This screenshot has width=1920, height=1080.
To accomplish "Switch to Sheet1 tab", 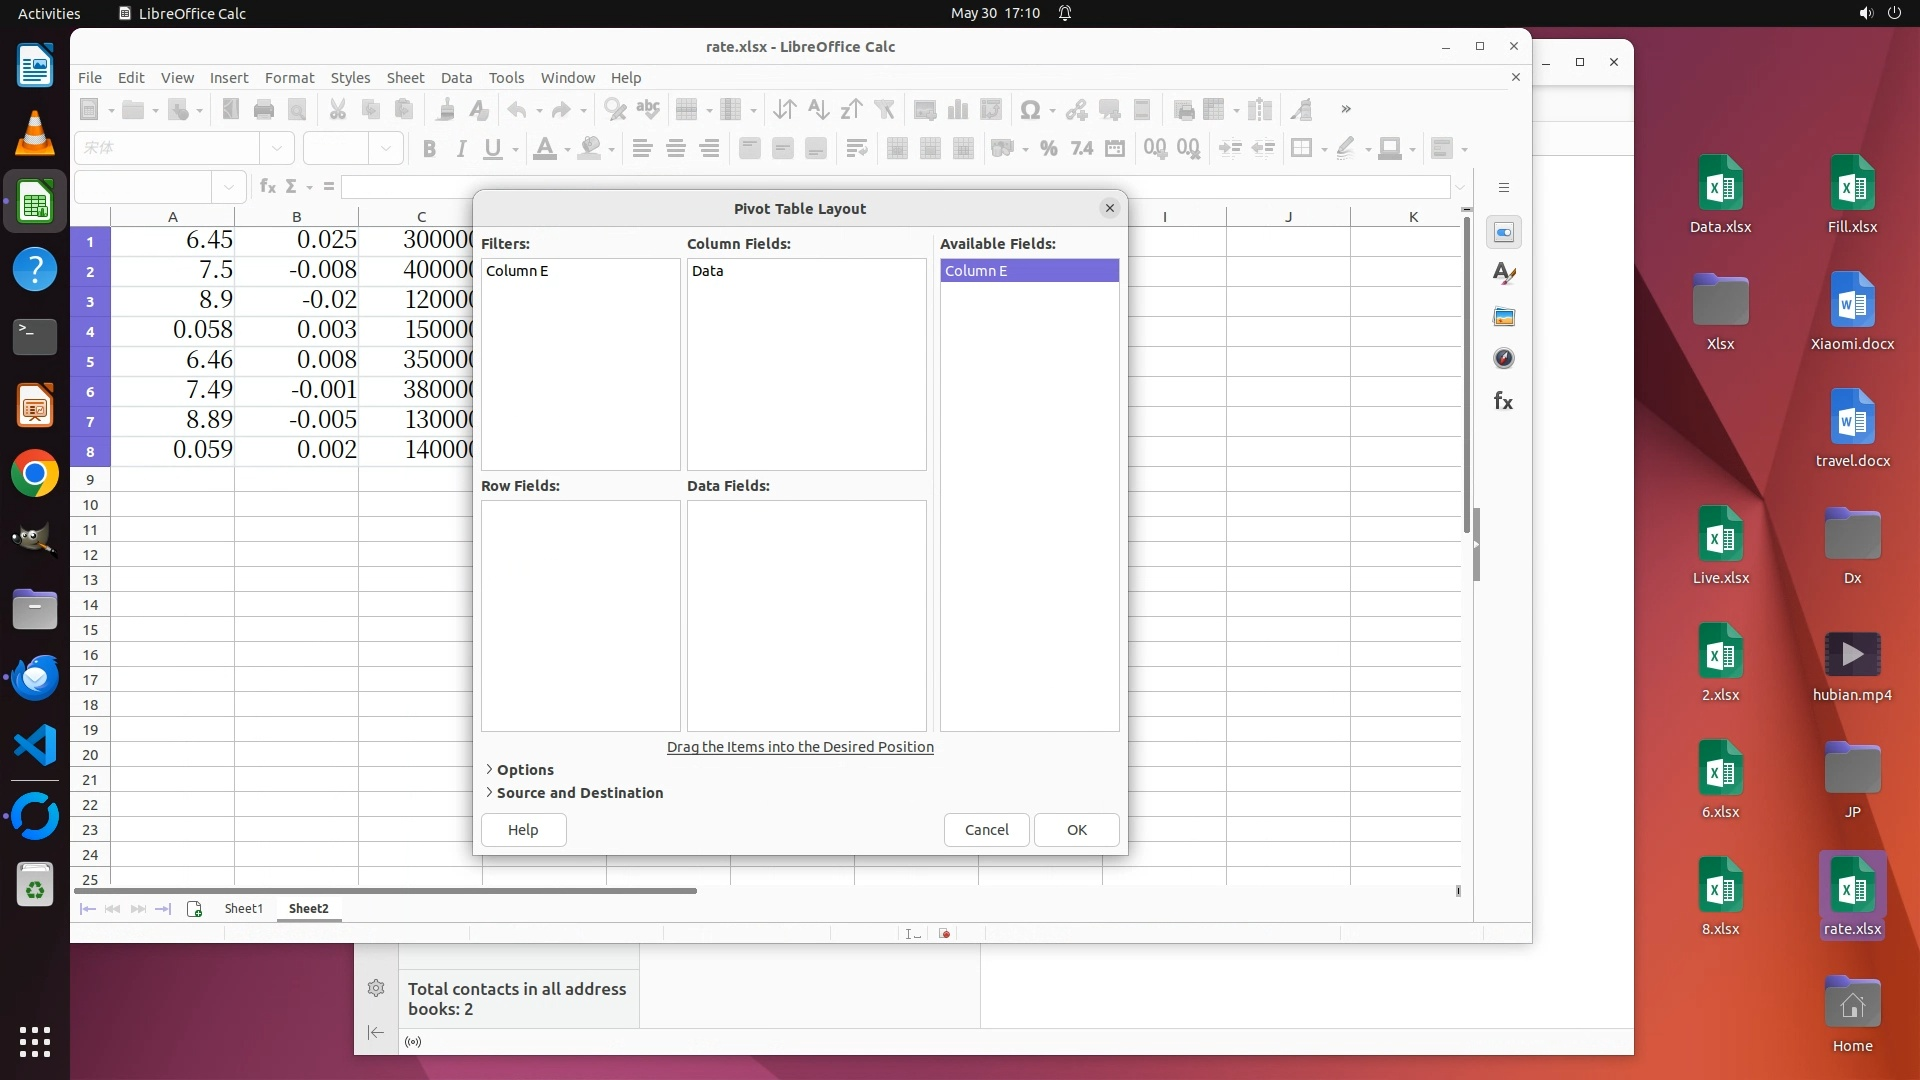I will click(x=243, y=908).
